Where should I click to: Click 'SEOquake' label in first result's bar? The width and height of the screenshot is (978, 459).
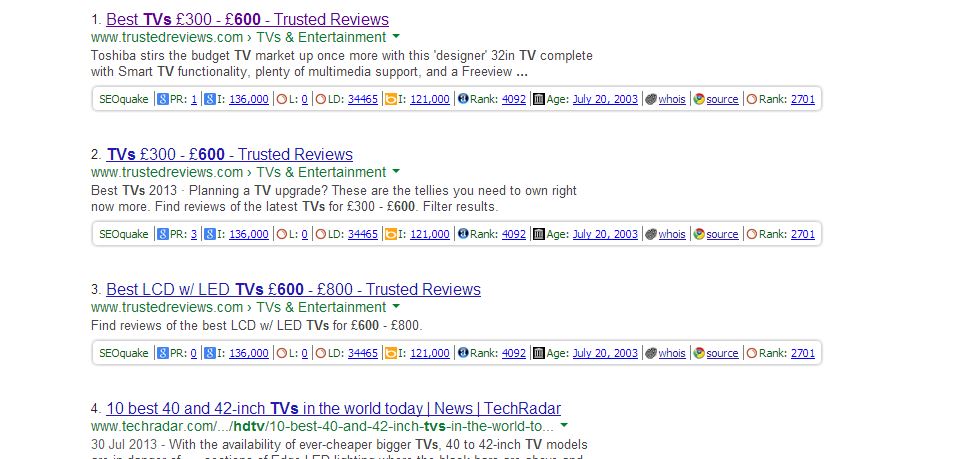[x=123, y=99]
